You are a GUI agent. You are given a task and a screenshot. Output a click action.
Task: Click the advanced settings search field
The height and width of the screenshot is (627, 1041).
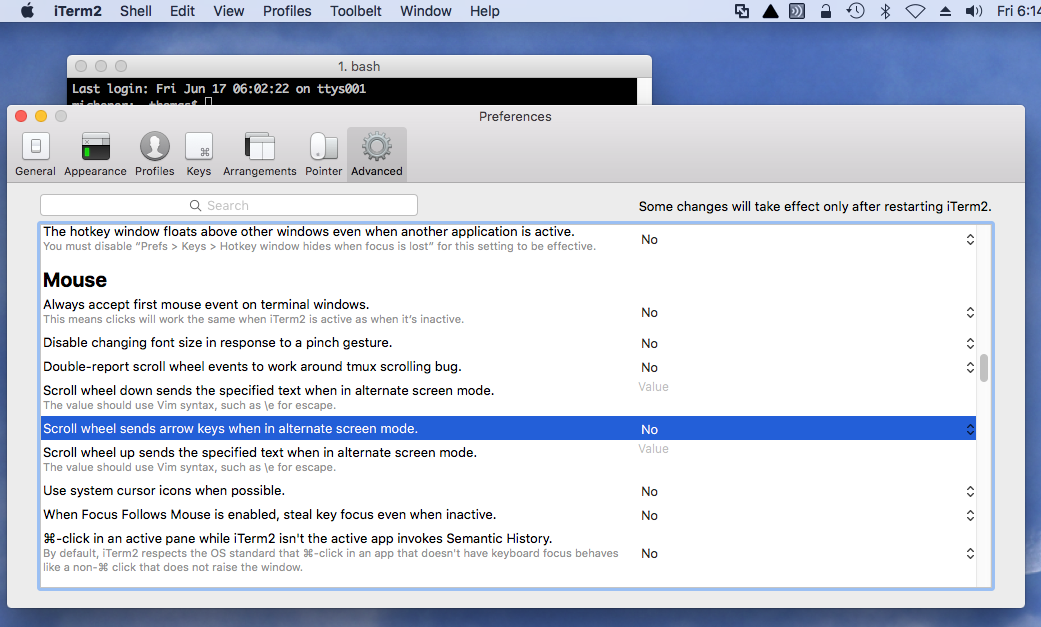click(x=229, y=205)
